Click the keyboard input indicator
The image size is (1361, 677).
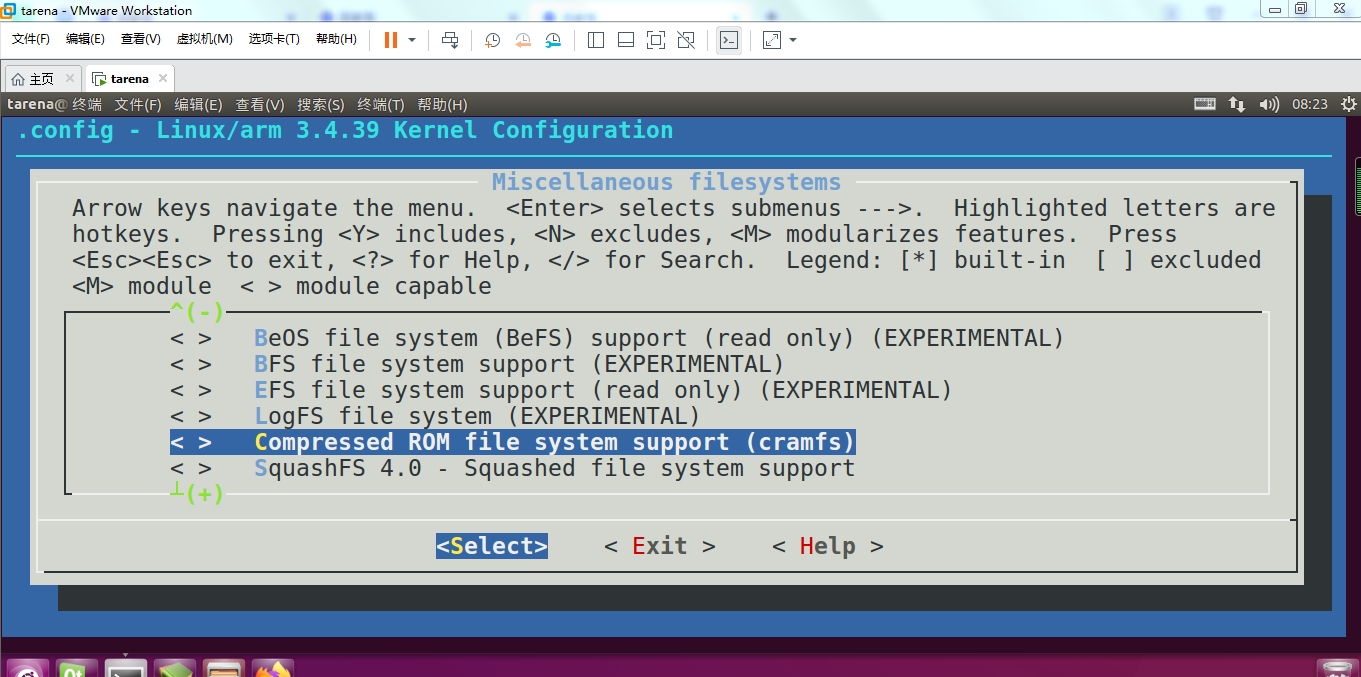[1205, 104]
